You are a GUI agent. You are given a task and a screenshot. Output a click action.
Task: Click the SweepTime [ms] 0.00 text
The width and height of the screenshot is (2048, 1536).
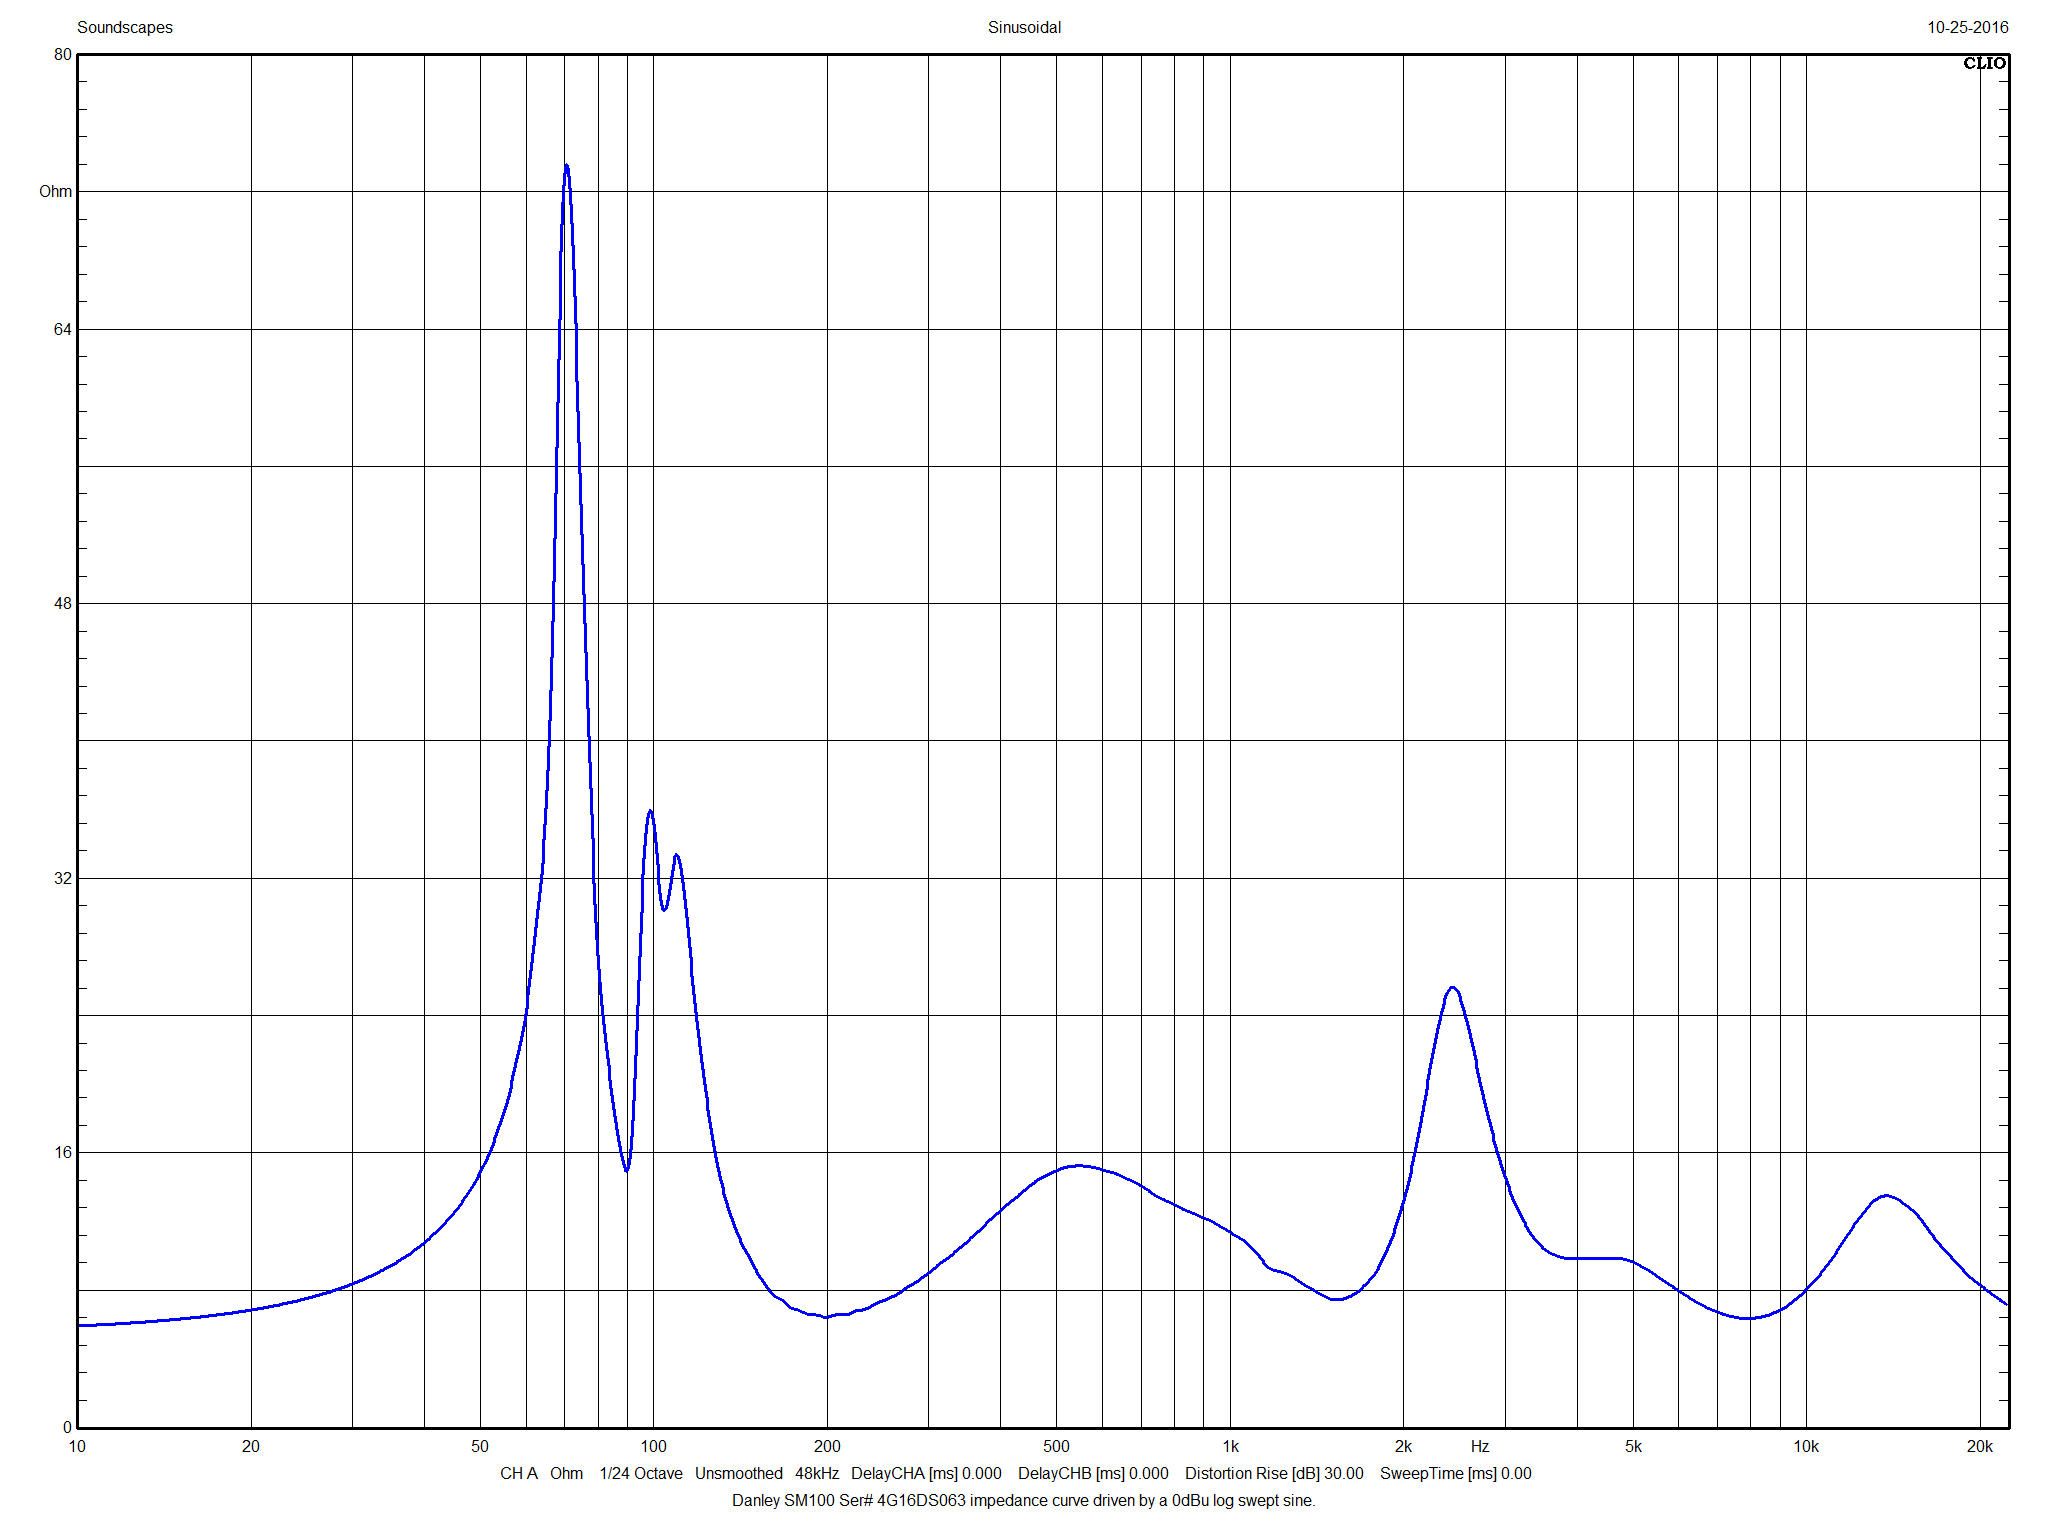[x=1456, y=1473]
